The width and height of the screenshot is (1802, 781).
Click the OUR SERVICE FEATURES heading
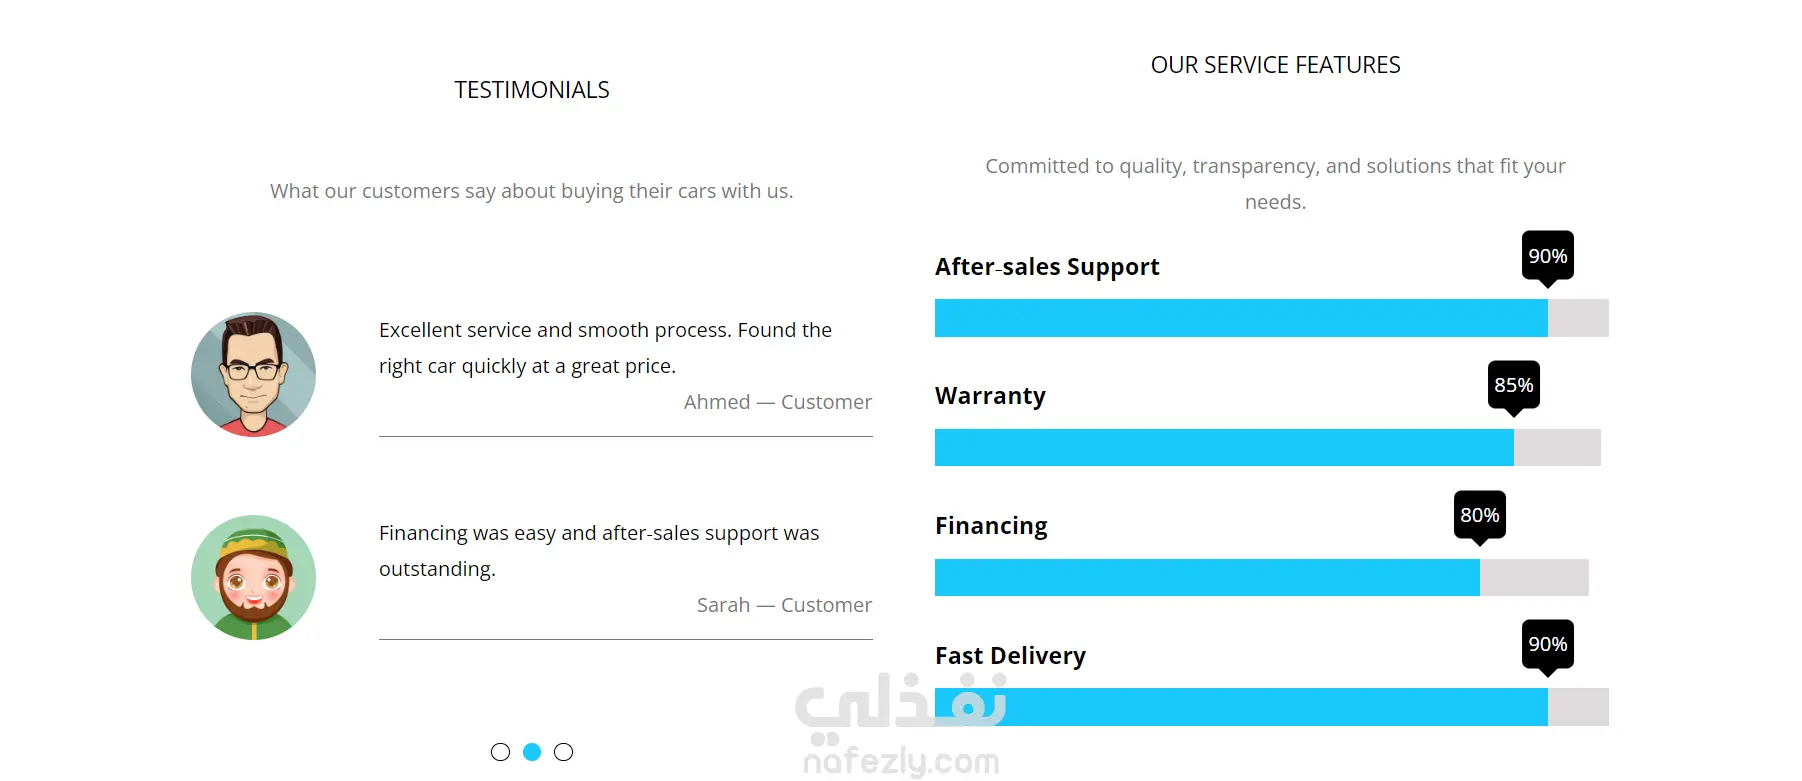(x=1275, y=65)
